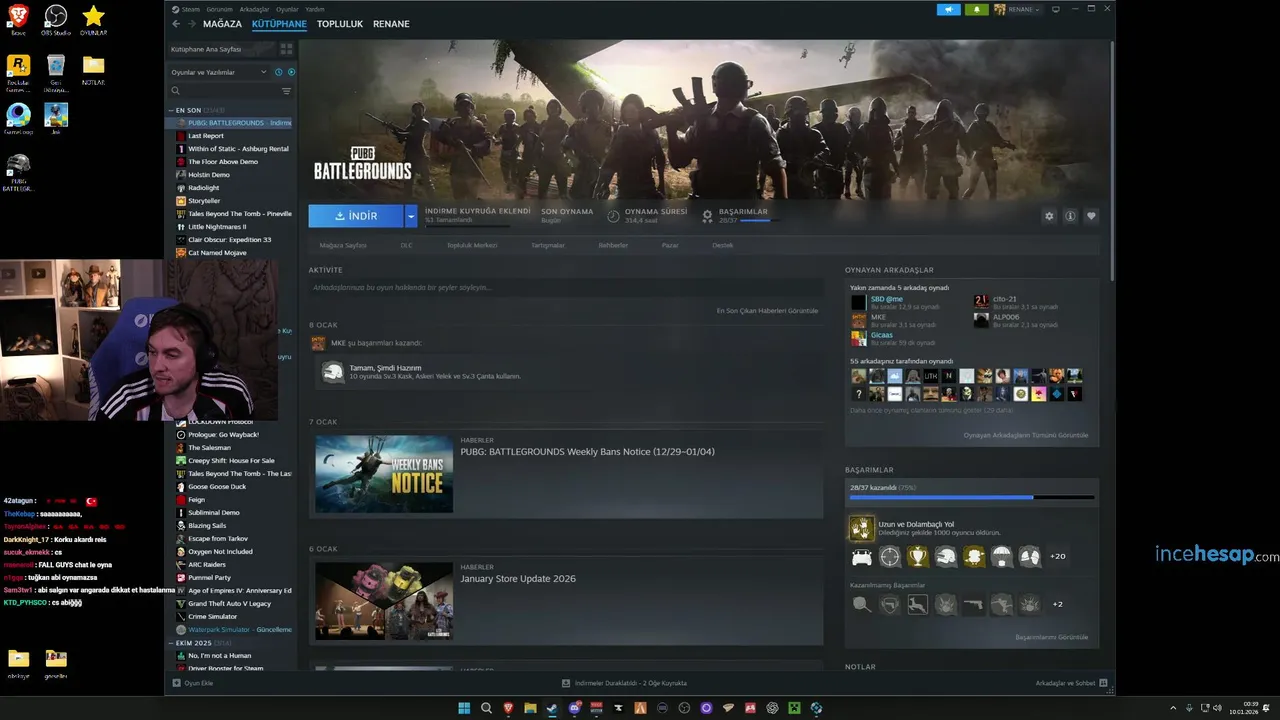
Task: Open the Rehberler link
Action: click(x=613, y=245)
